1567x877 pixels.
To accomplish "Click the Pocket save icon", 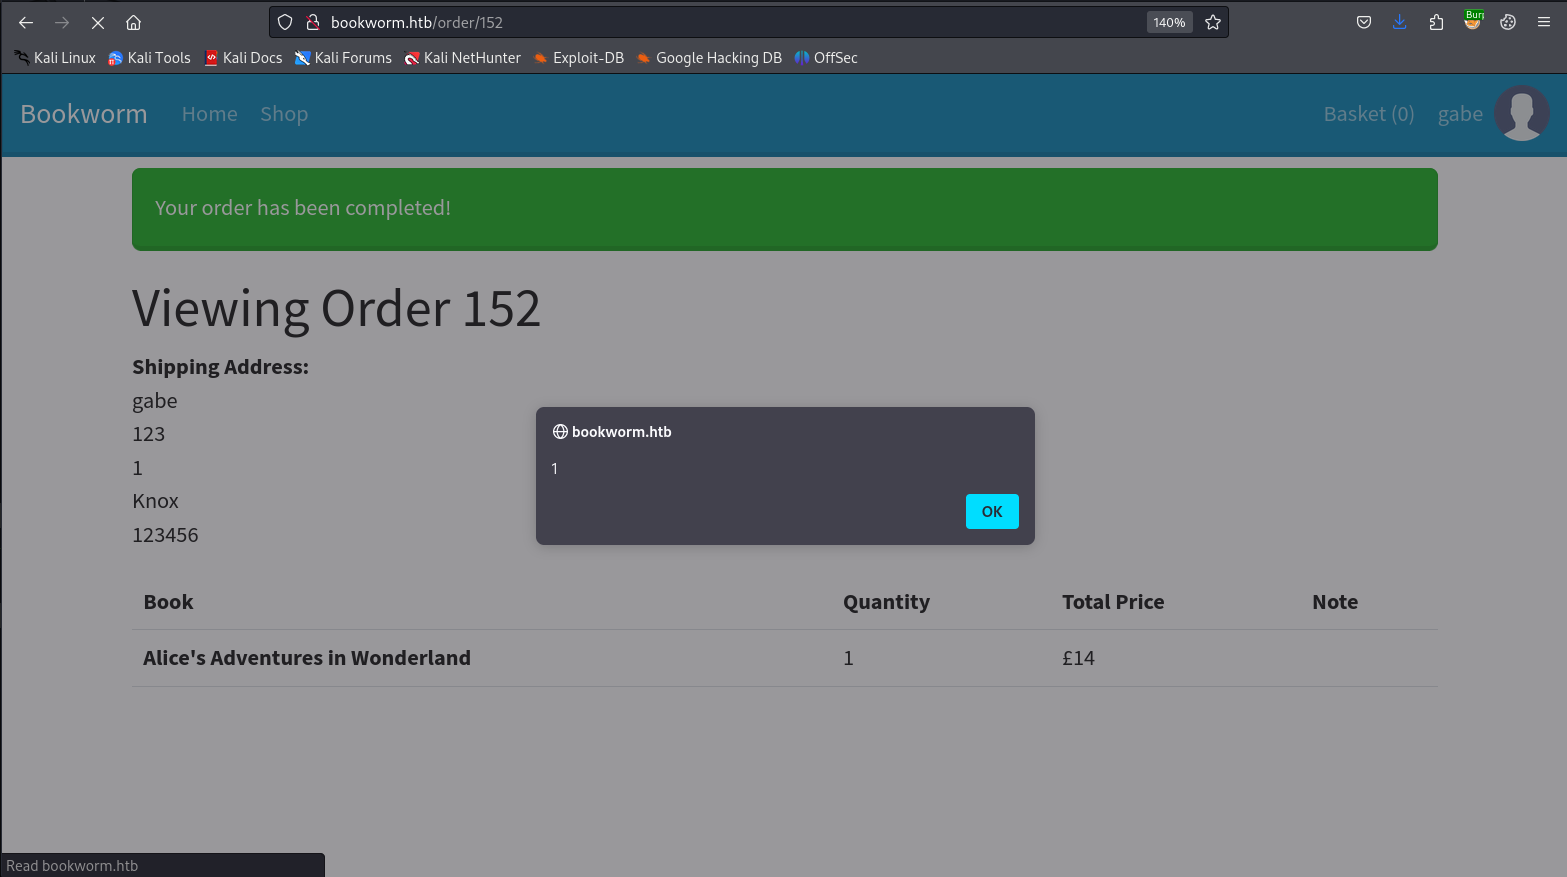I will [x=1363, y=22].
